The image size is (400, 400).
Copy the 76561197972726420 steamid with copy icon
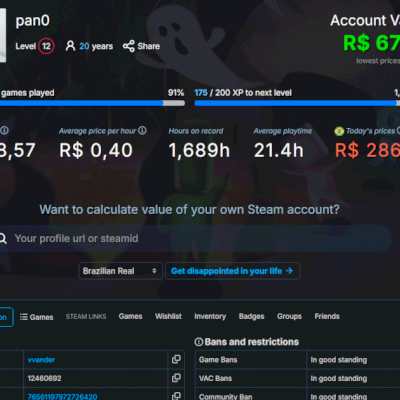176,396
